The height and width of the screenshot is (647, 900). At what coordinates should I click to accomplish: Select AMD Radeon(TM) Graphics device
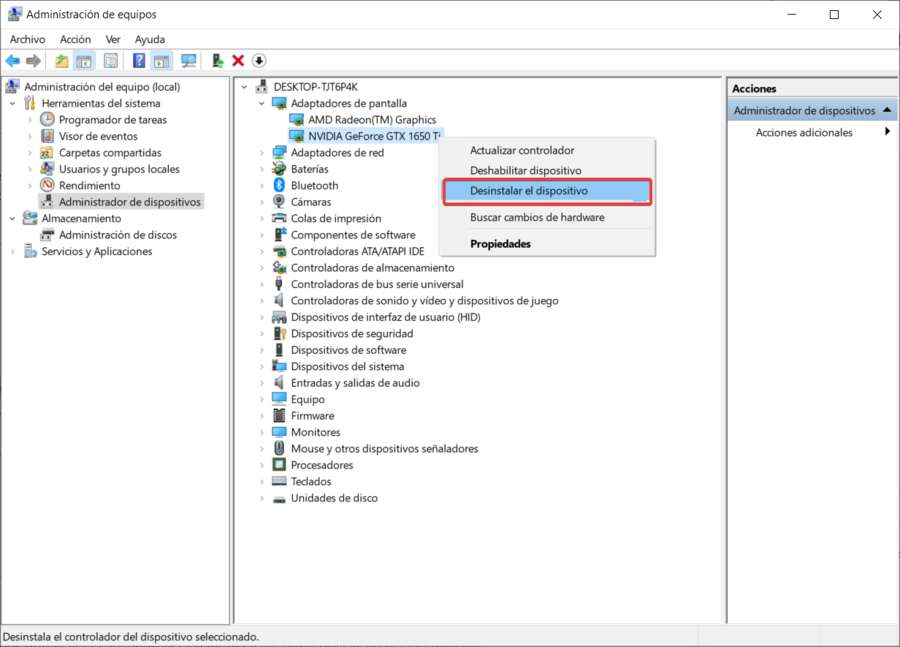(x=372, y=119)
